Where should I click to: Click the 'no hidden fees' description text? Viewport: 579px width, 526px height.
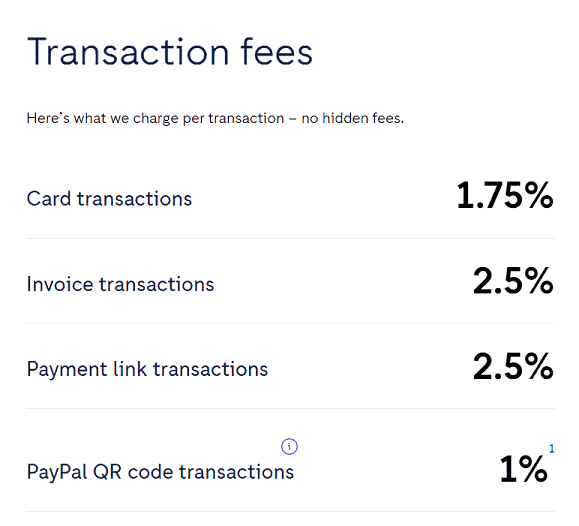[x=353, y=118]
